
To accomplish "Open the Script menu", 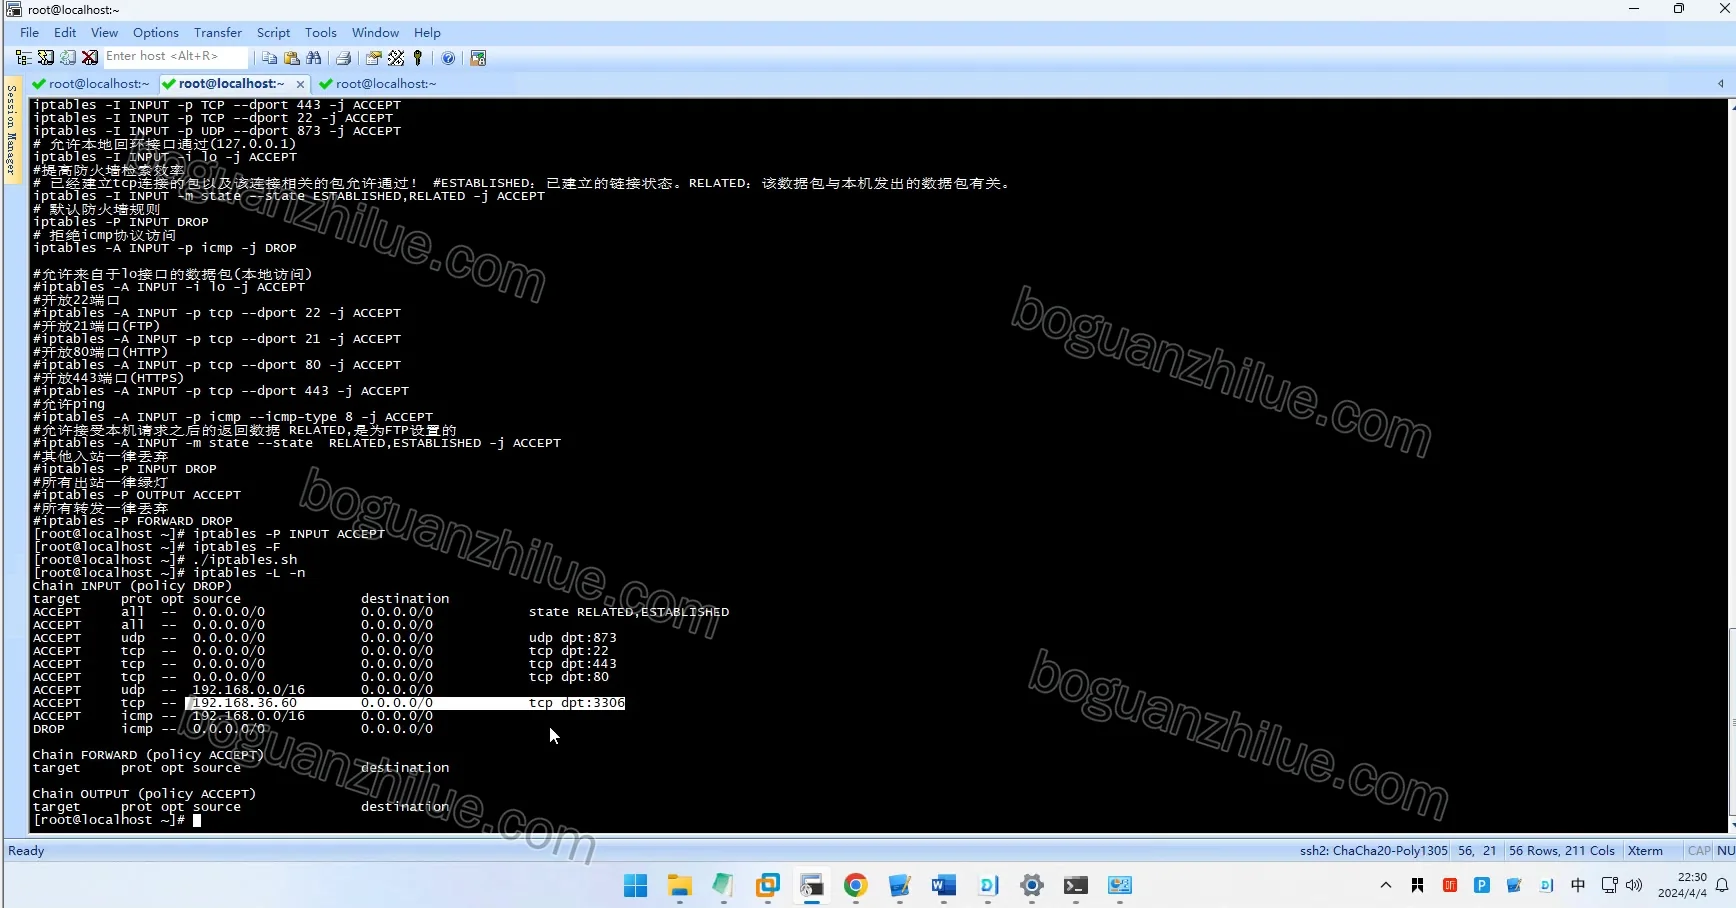I will click(273, 33).
